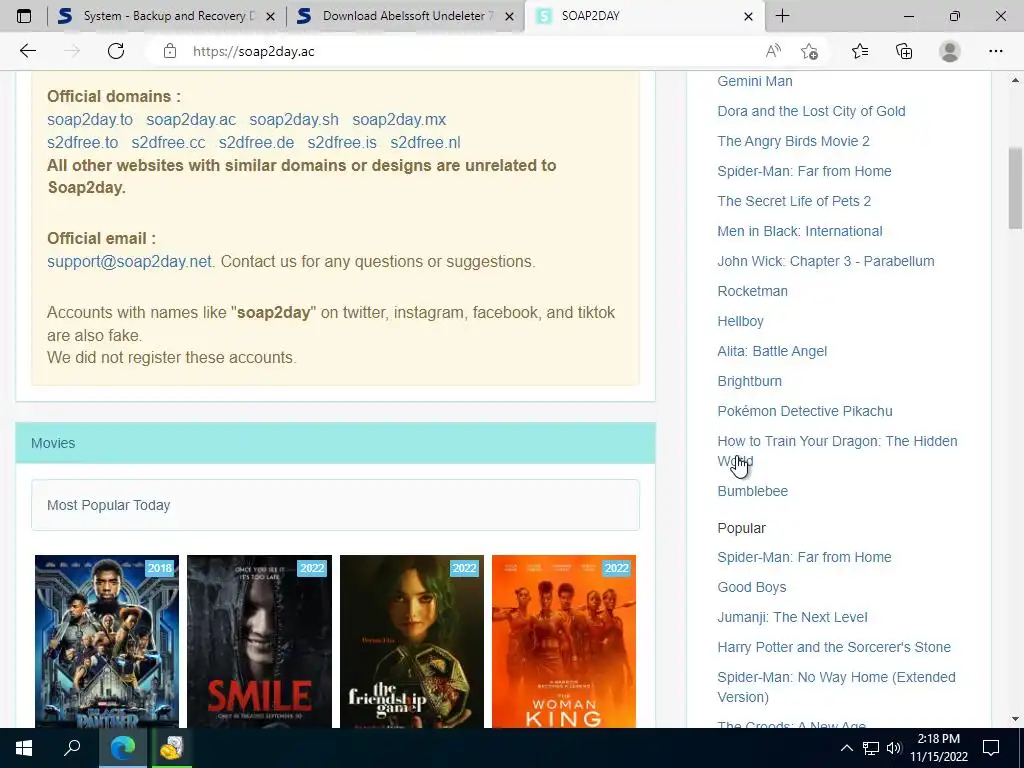Image resolution: width=1024 pixels, height=768 pixels.
Task: Open the Movies section header
Action: [x=335, y=443]
